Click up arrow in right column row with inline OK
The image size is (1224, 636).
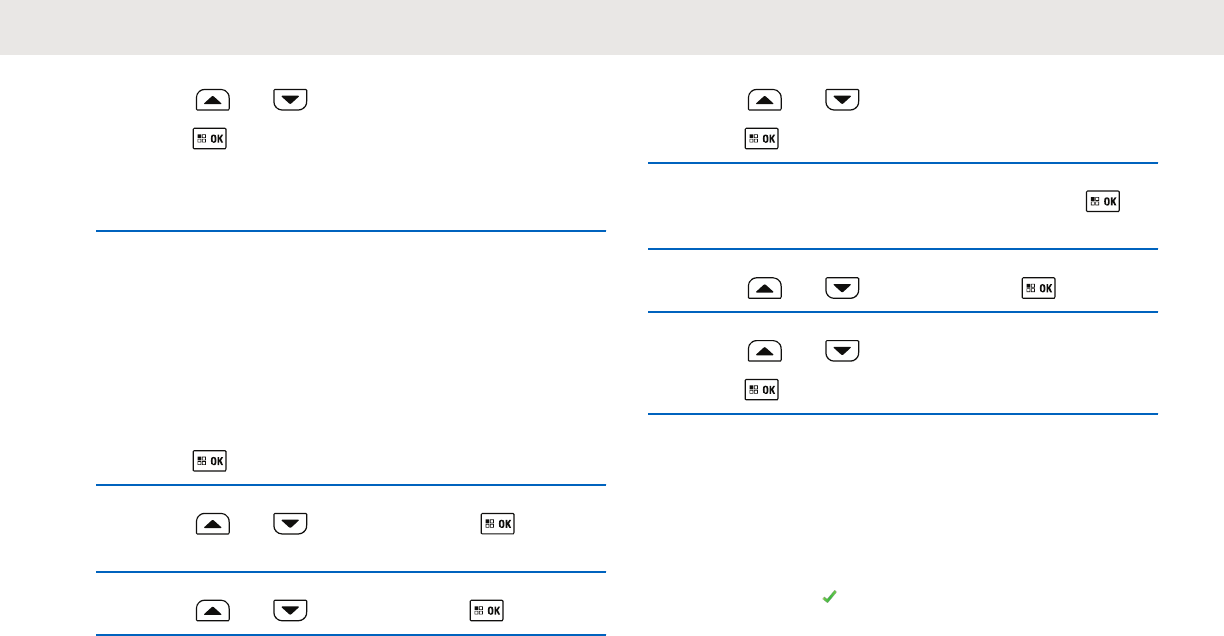765,289
